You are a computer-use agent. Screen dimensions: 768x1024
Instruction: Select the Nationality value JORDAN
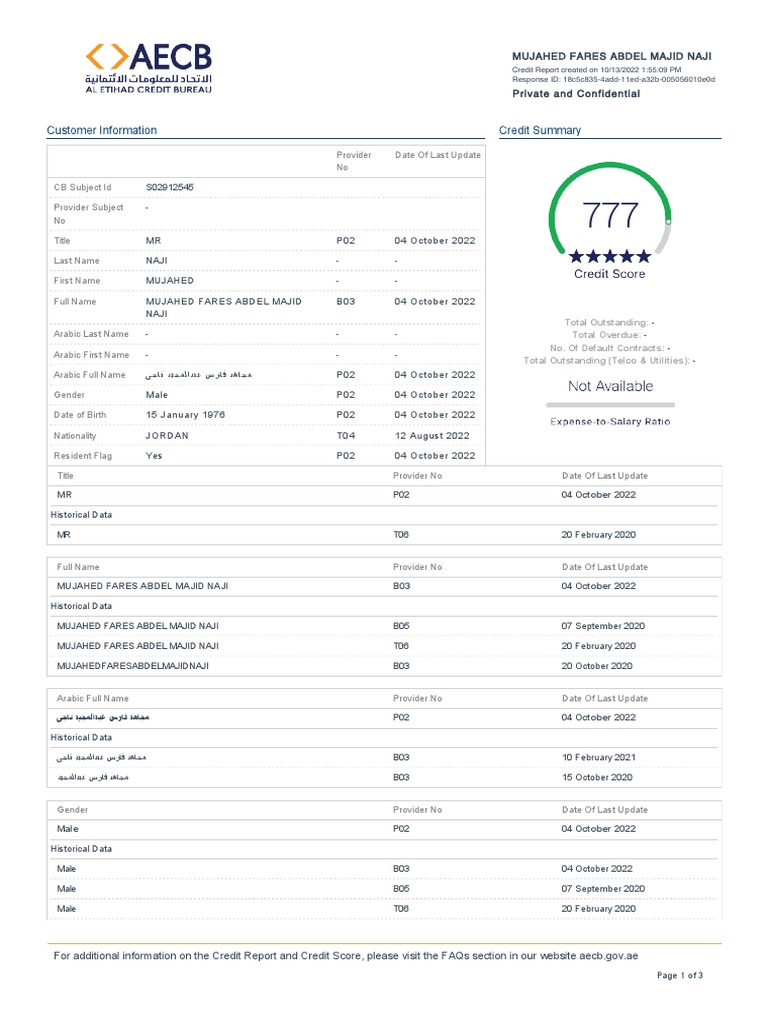click(x=167, y=436)
